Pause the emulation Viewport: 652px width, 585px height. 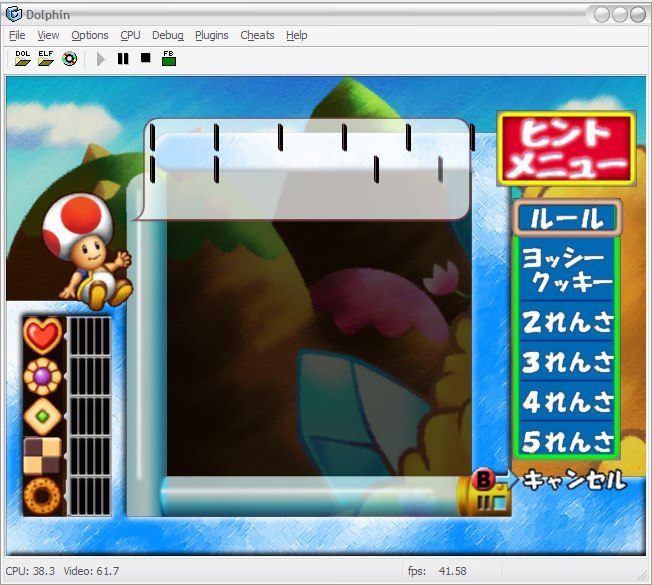[123, 58]
